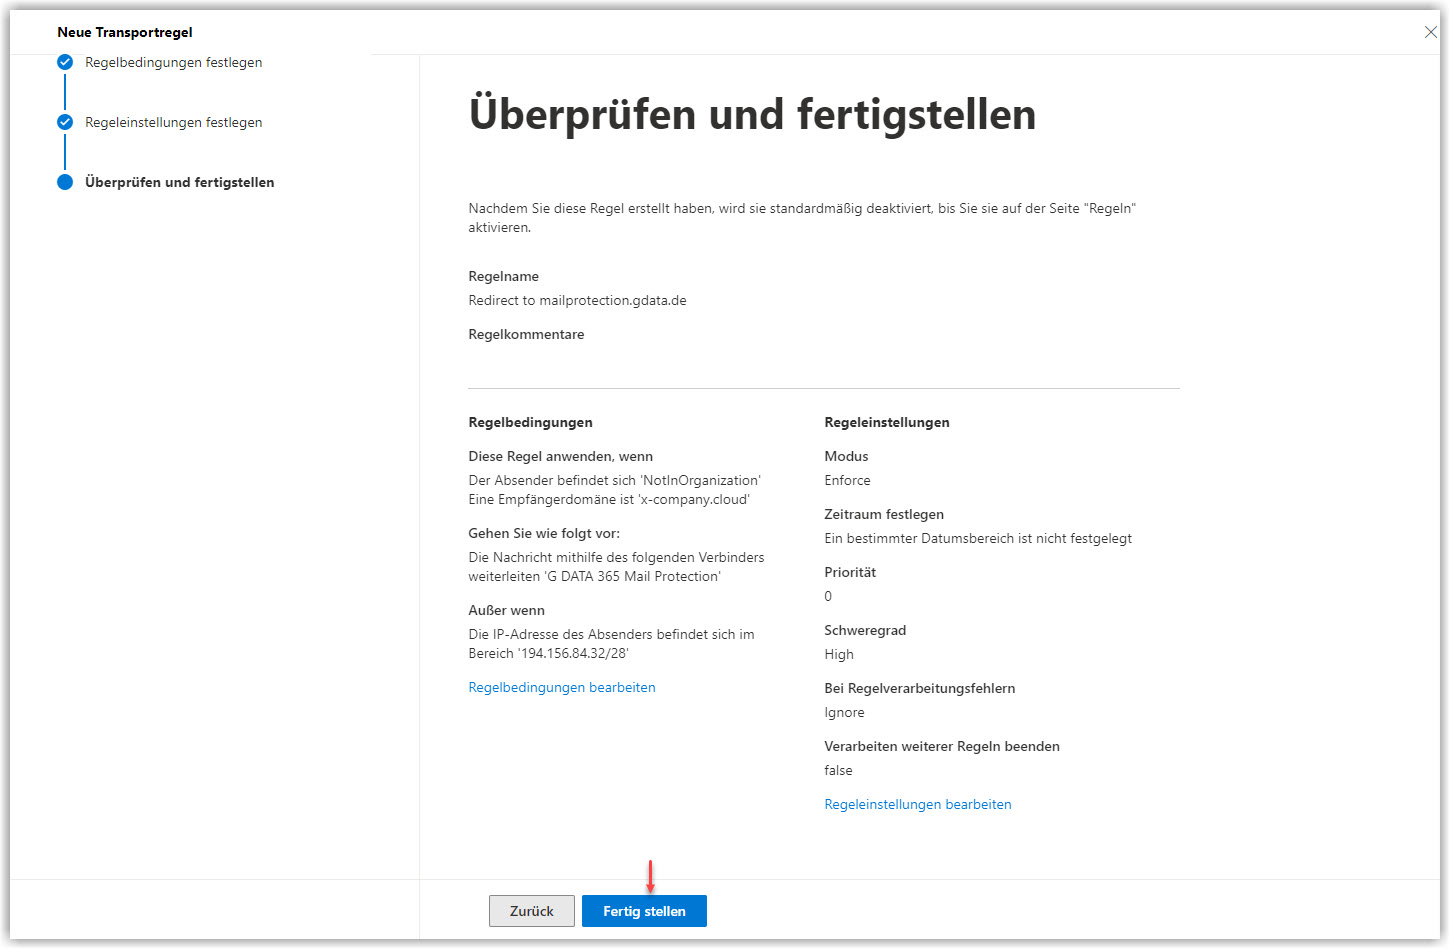Click the mode value 'Enforce'
This screenshot has width=1450, height=949.
click(847, 480)
